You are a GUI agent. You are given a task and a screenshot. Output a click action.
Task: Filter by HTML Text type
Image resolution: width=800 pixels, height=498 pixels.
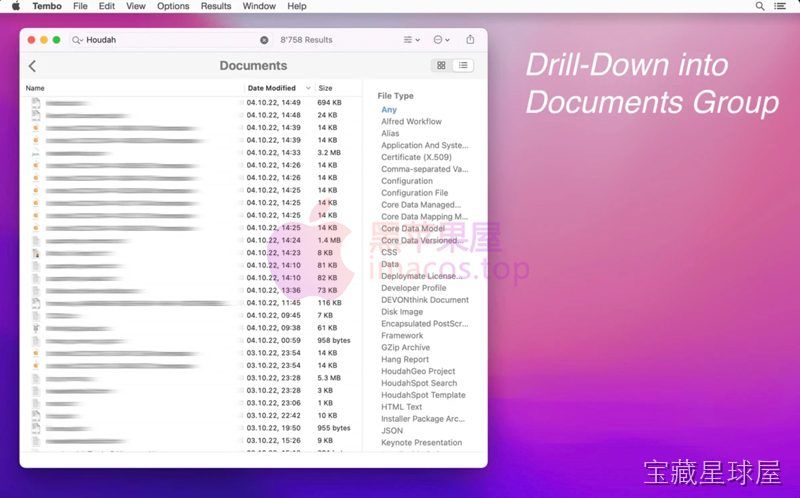click(402, 407)
